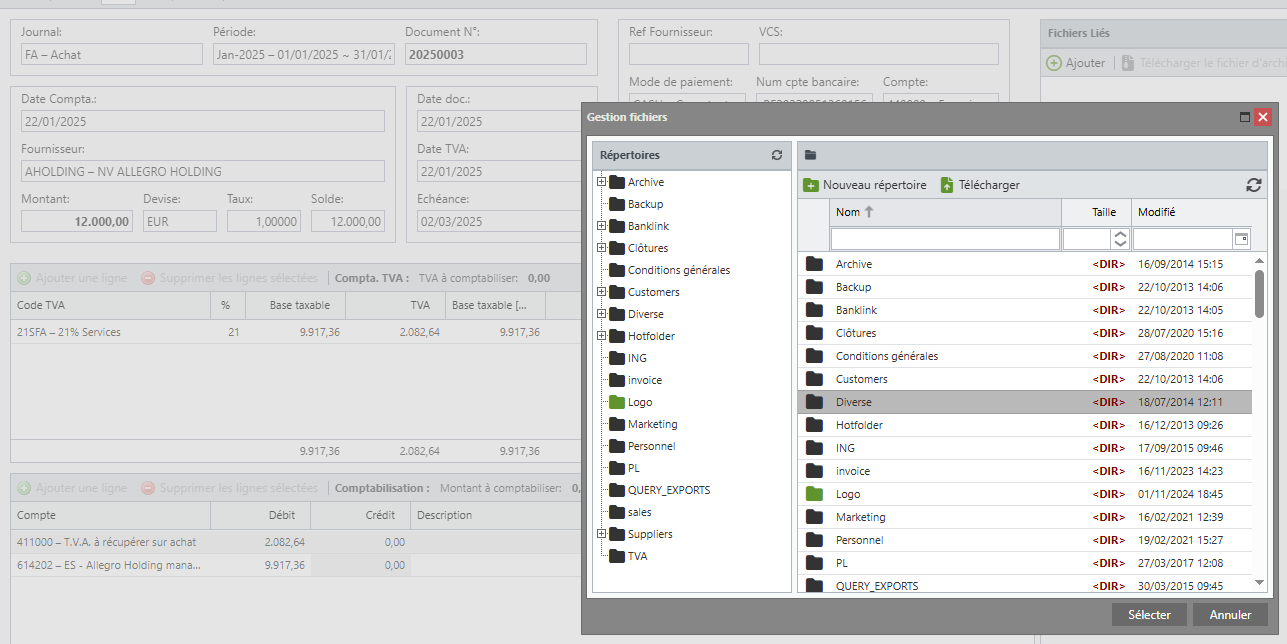
Task: Focus the Taille filter input box
Action: [1087, 239]
